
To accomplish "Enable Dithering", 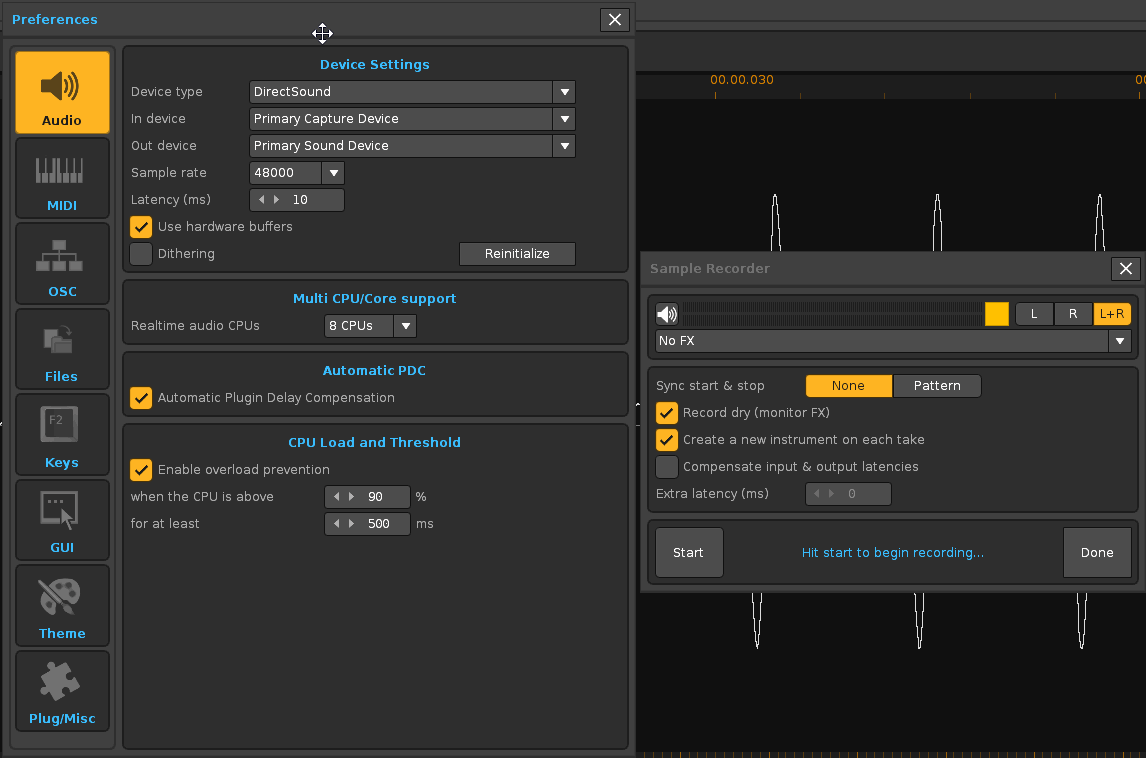I will point(141,253).
